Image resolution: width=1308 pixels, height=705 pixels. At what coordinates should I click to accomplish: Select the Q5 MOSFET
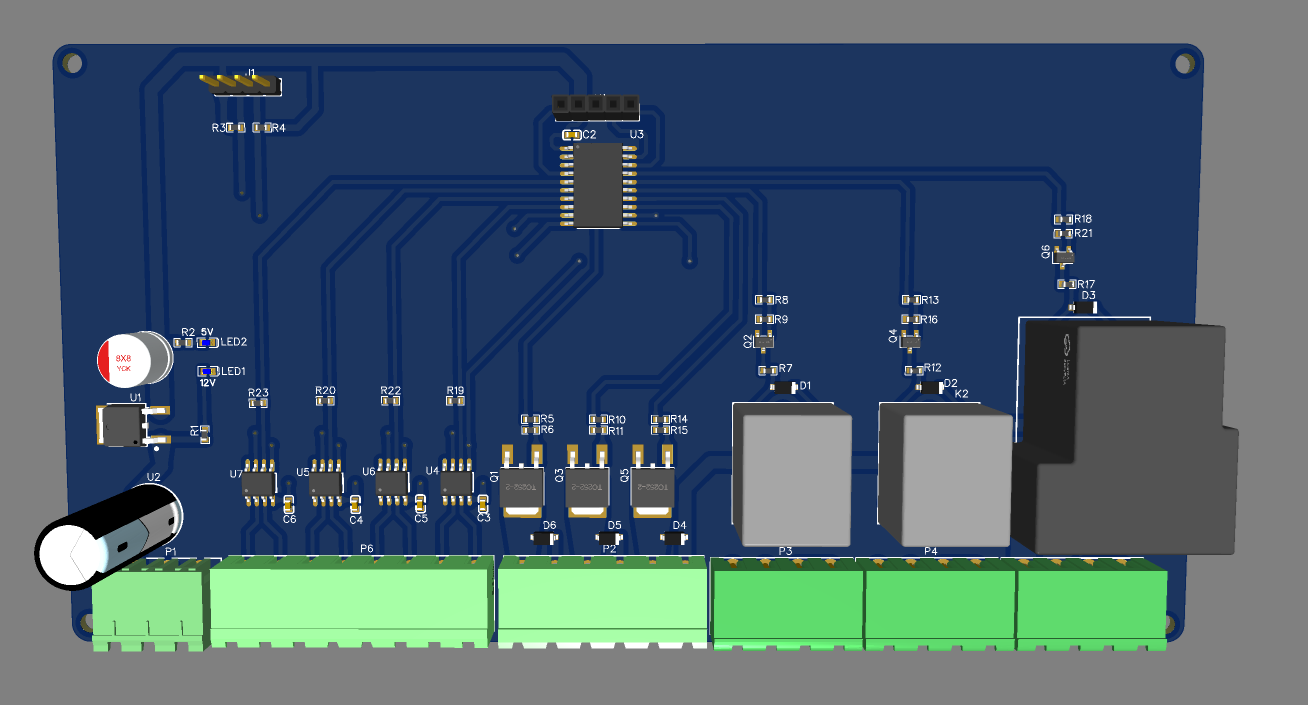click(x=652, y=483)
